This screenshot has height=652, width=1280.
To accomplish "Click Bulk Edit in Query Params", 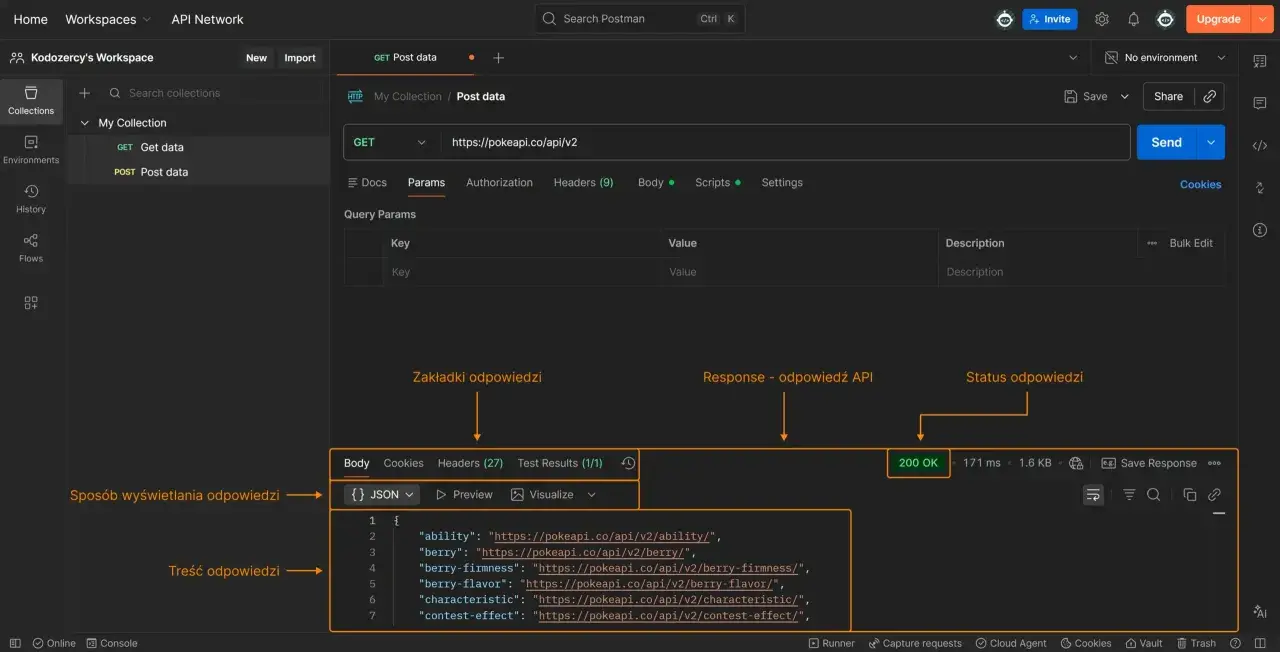I will point(1191,243).
